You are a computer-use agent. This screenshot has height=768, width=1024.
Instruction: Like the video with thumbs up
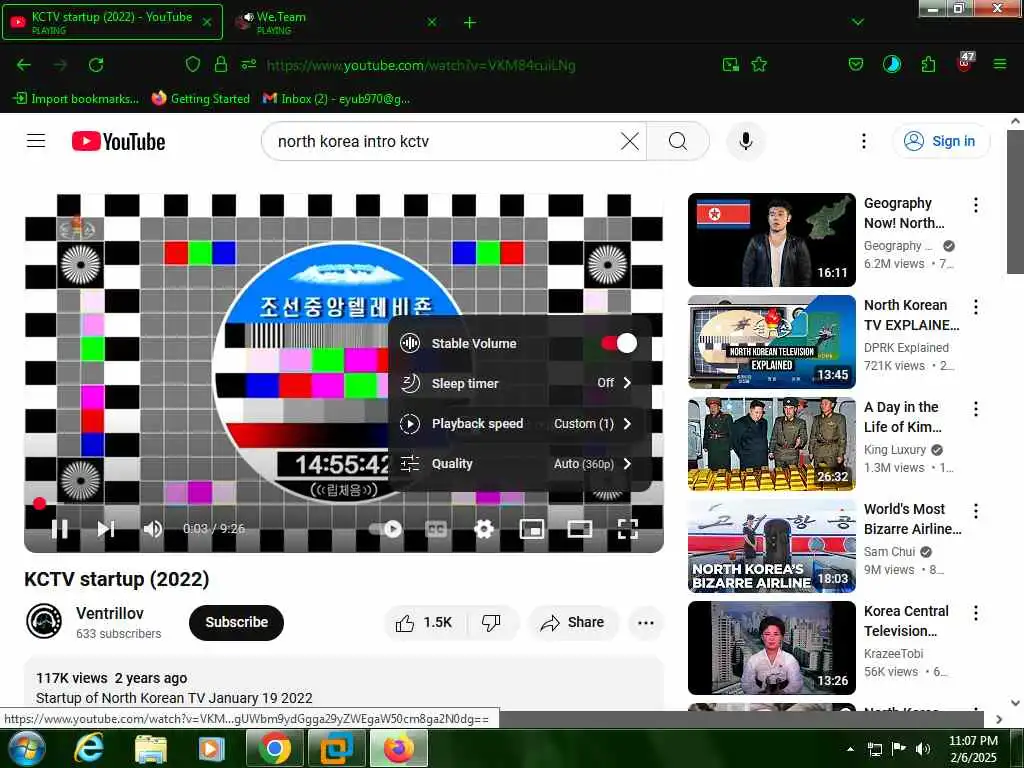tap(424, 622)
